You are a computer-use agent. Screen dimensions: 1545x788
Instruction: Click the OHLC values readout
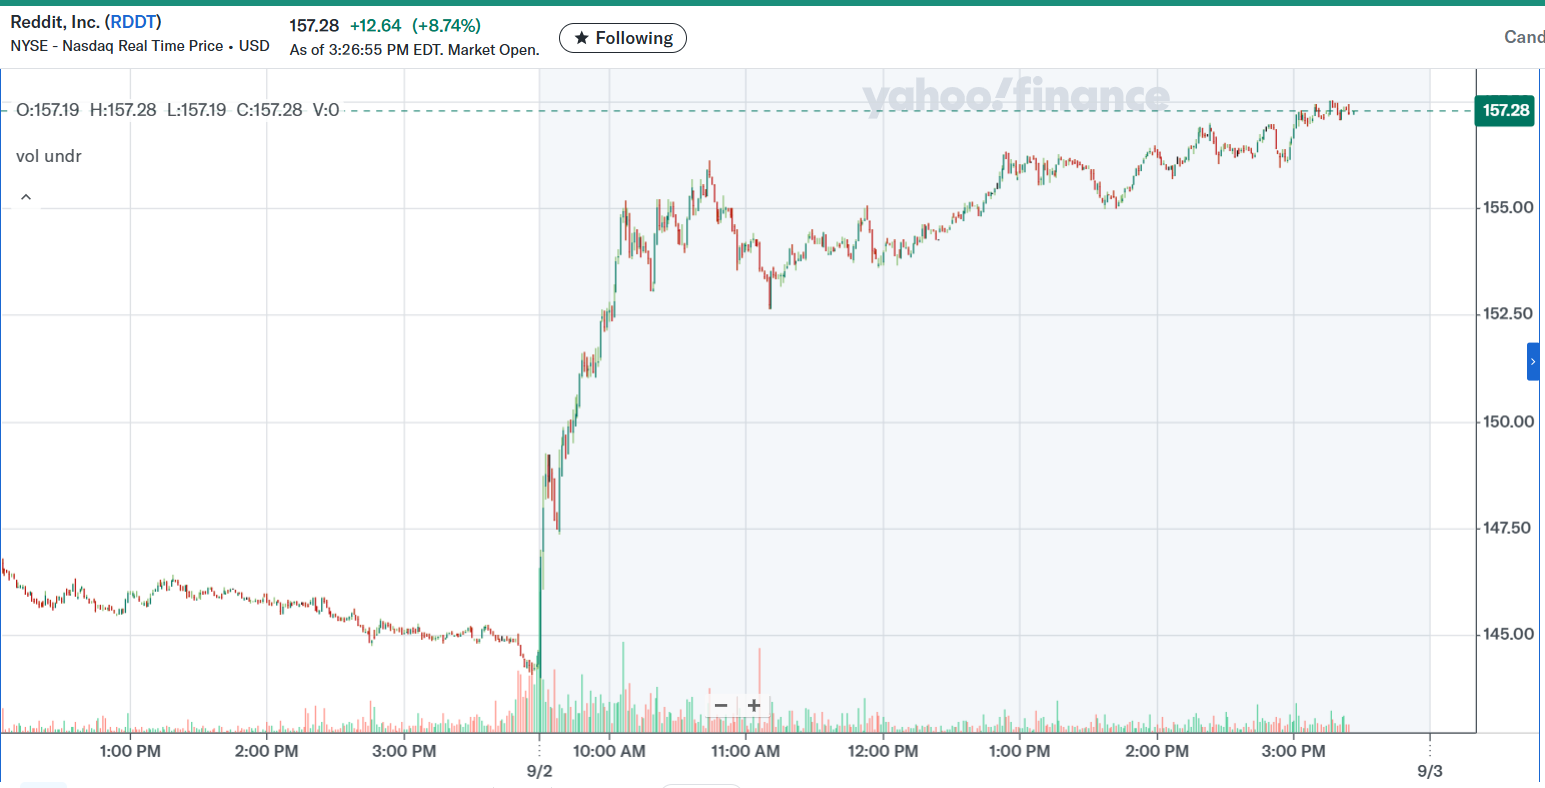178,110
